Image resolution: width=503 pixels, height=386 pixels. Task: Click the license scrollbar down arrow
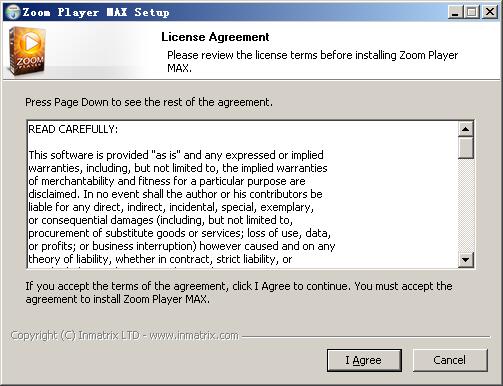(x=466, y=259)
